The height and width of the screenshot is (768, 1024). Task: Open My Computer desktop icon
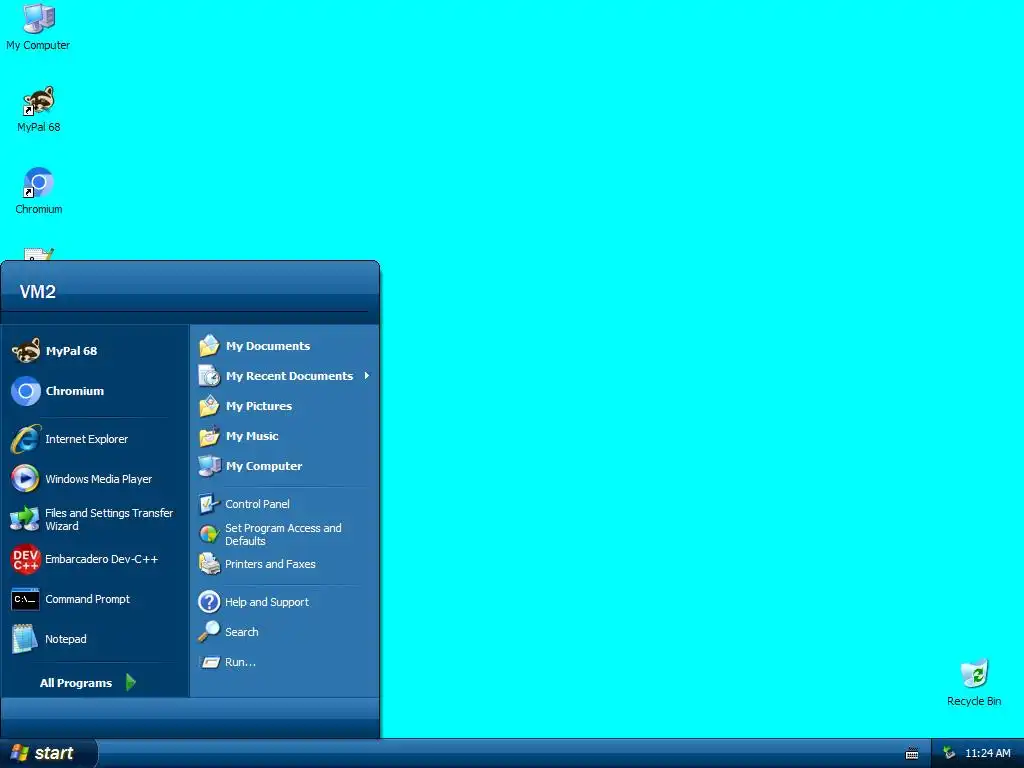38,18
